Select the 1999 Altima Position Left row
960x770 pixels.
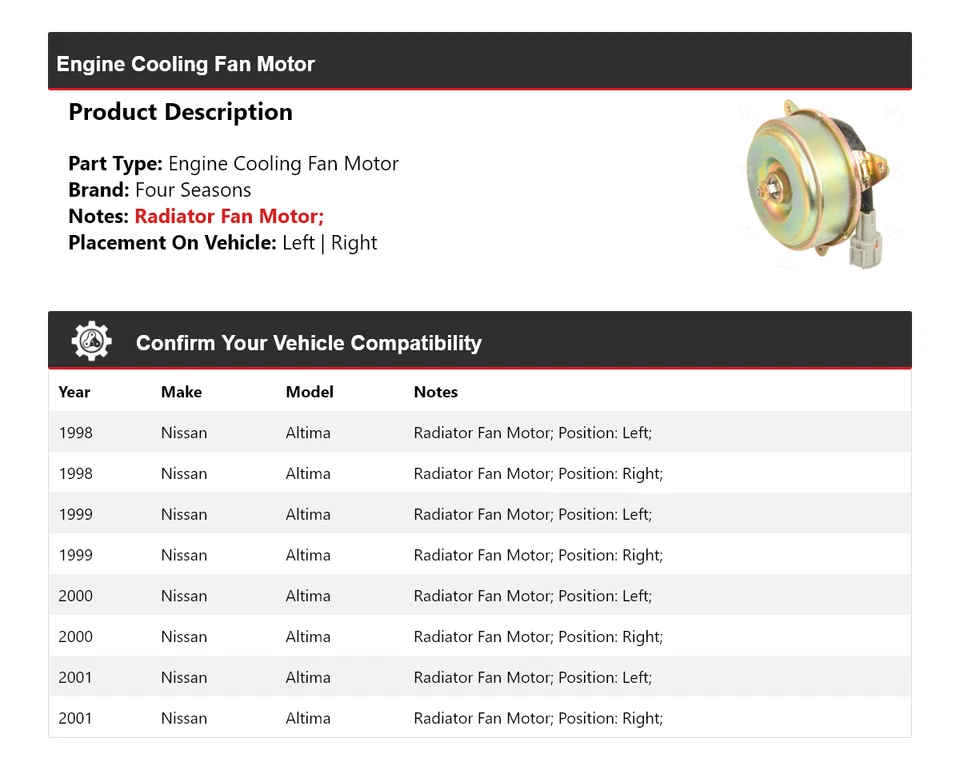coord(479,515)
